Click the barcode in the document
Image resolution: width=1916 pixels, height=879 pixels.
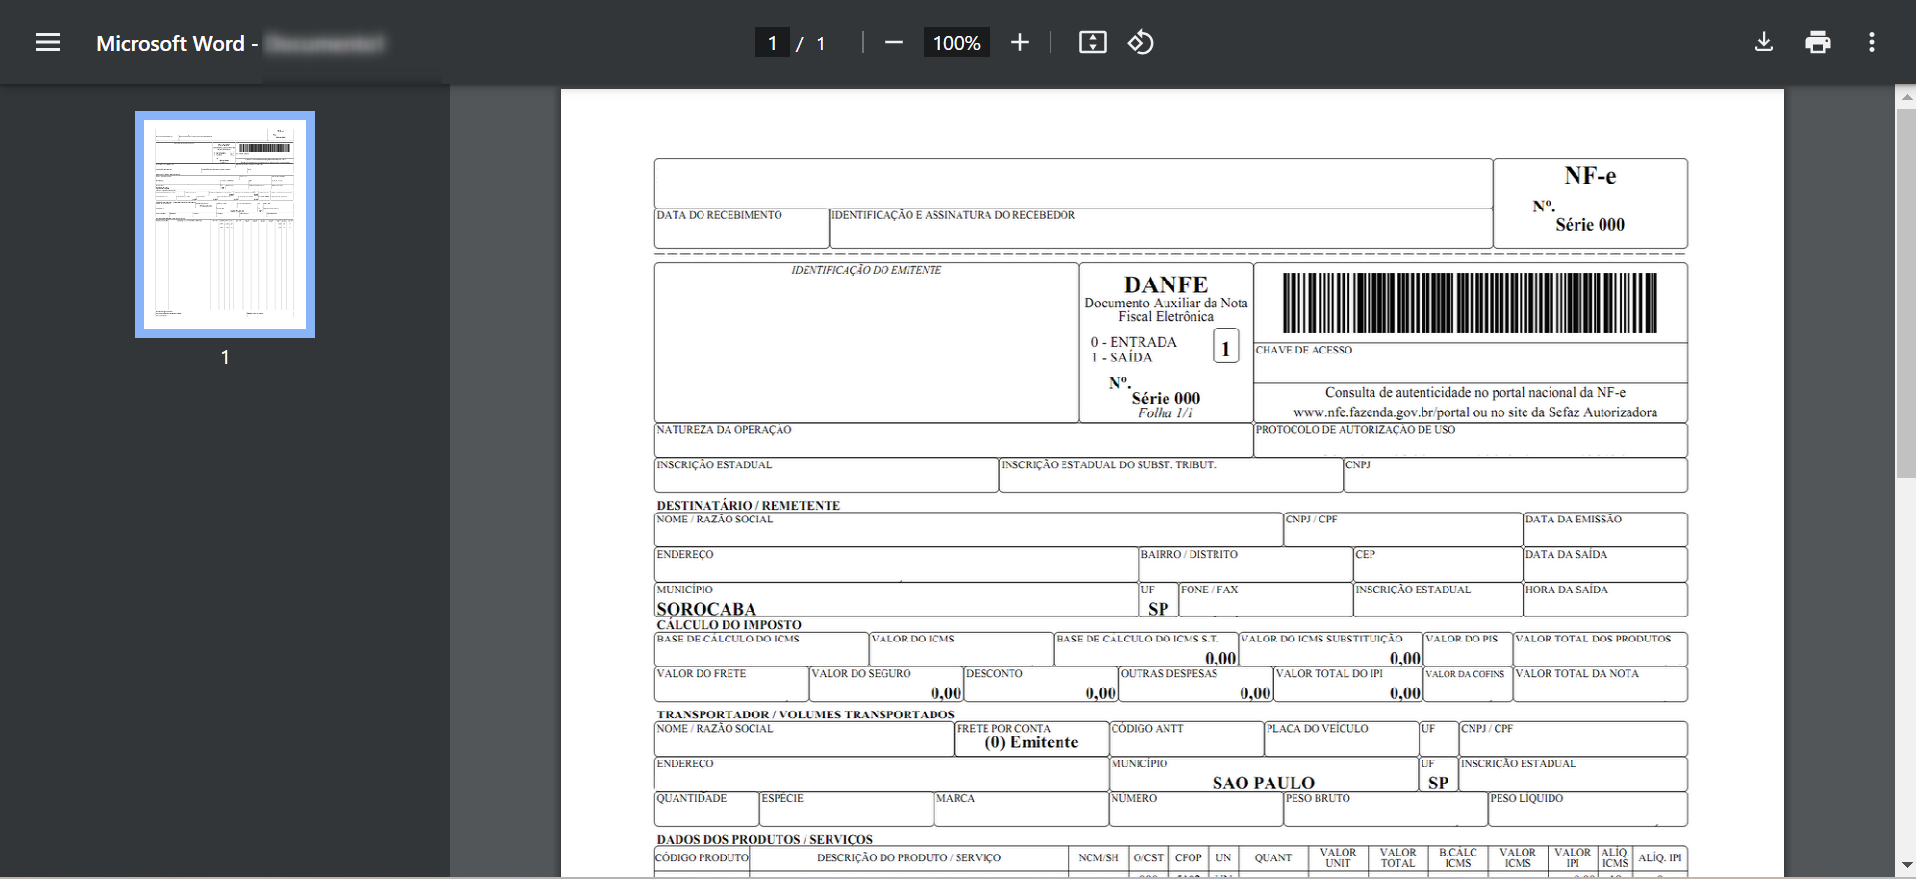pos(1470,303)
